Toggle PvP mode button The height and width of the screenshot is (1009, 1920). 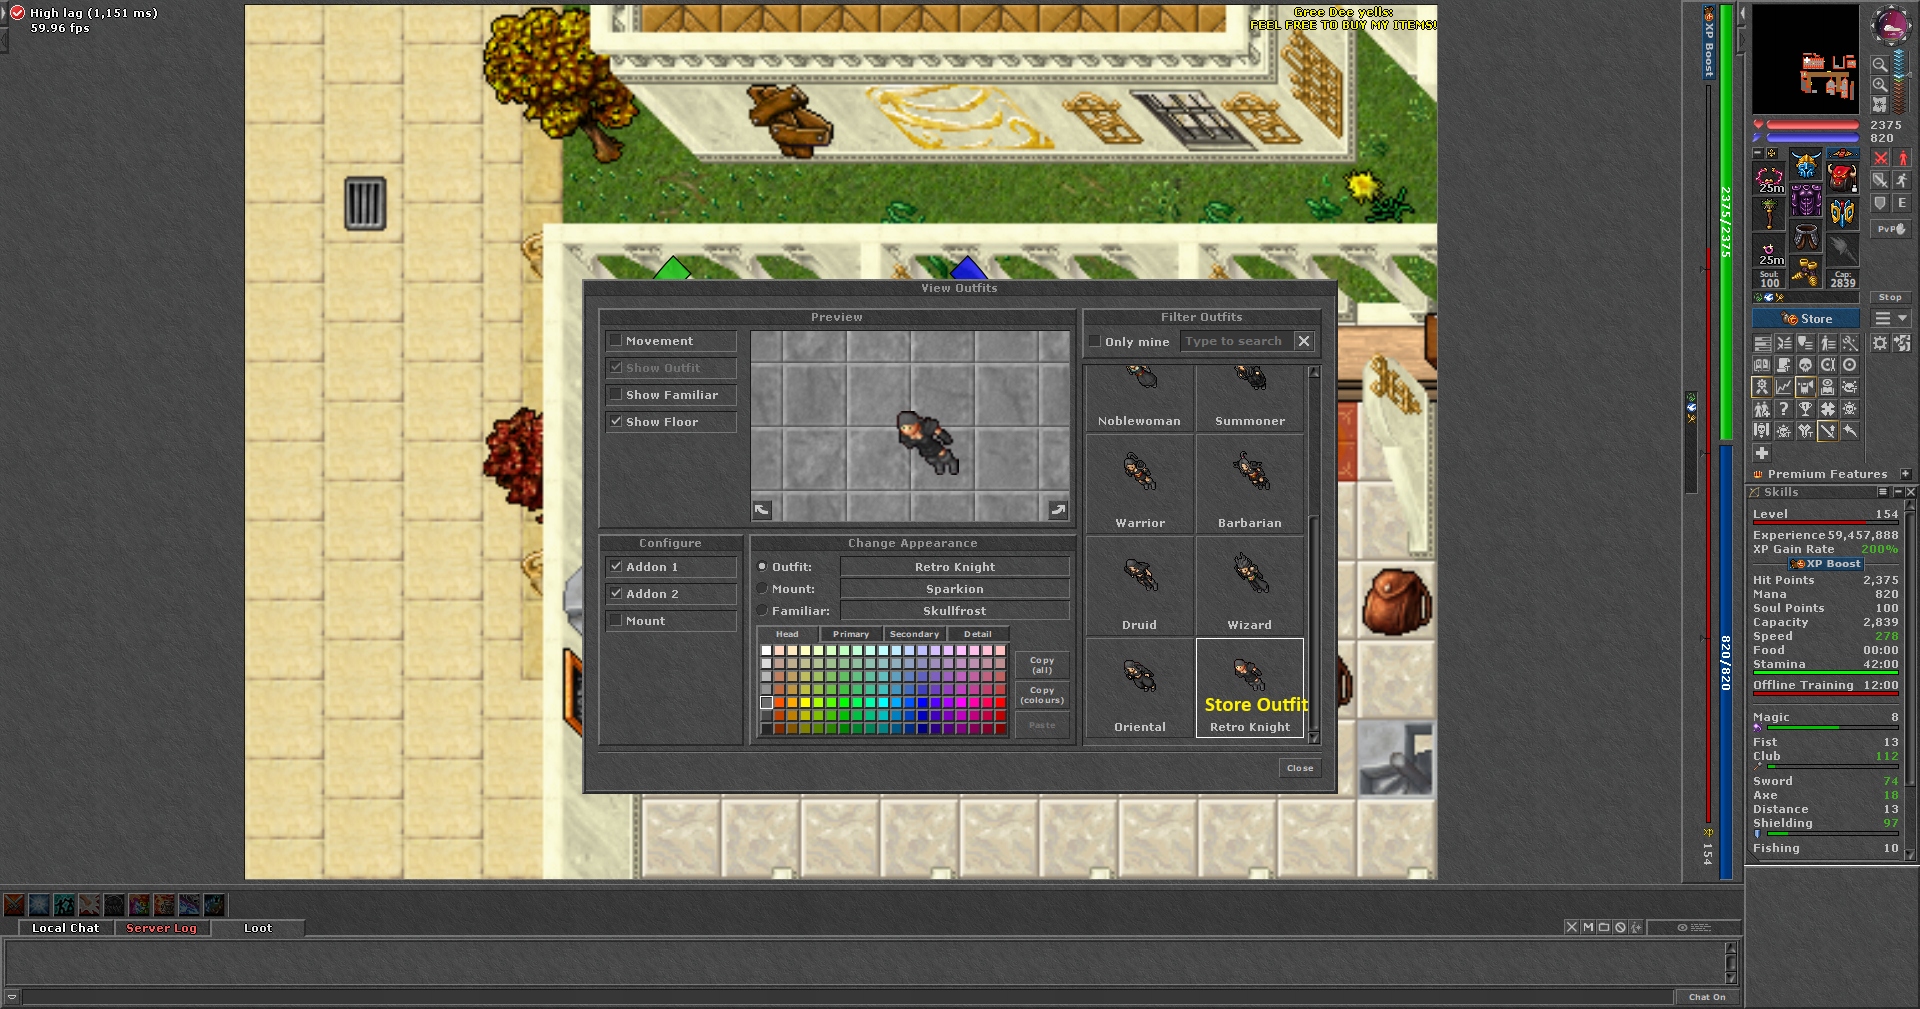(x=1890, y=229)
